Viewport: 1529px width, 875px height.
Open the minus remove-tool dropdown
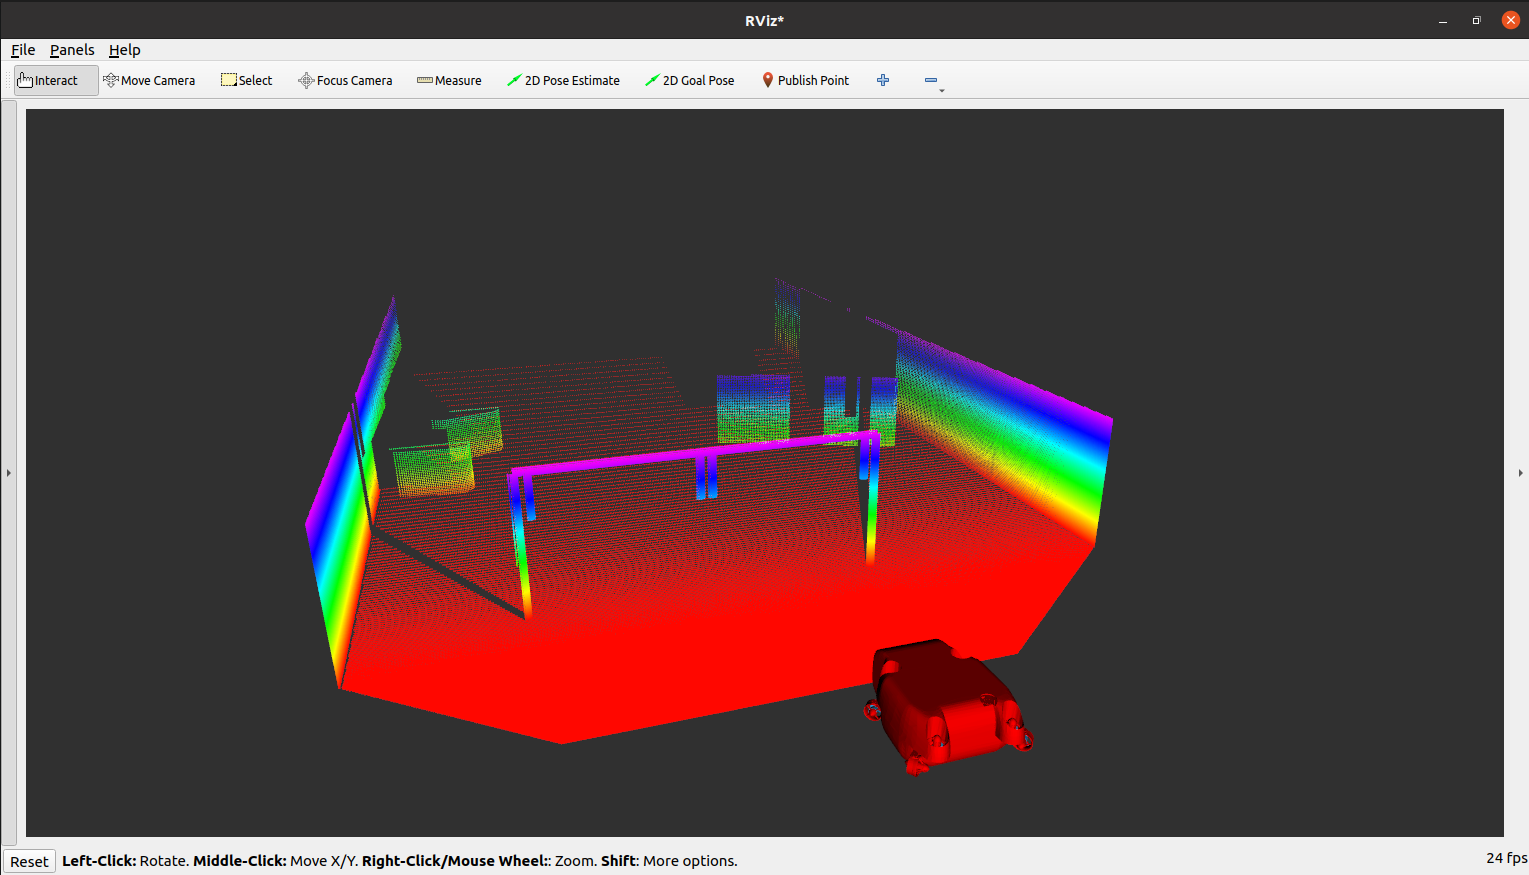point(933,81)
